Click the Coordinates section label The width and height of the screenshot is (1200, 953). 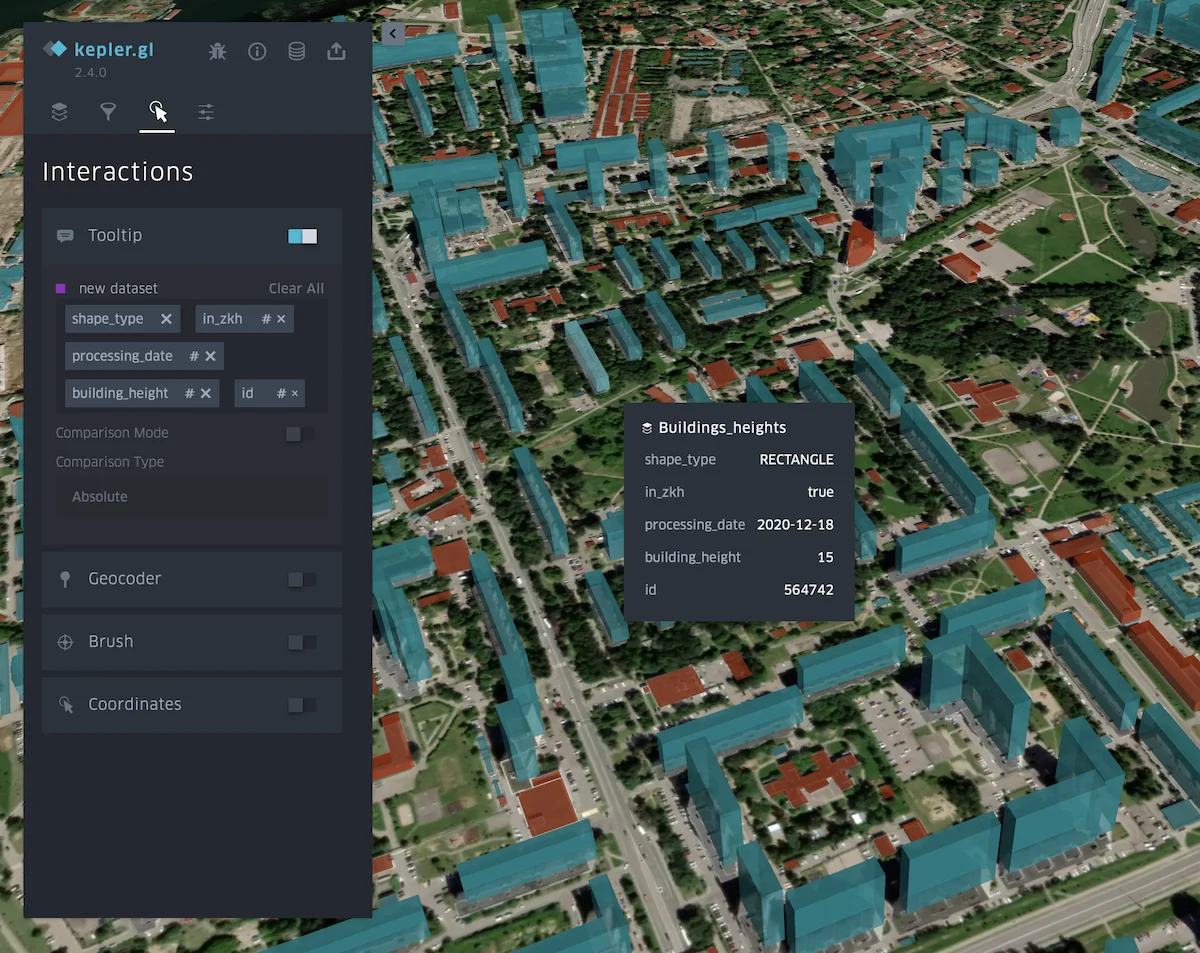point(135,705)
